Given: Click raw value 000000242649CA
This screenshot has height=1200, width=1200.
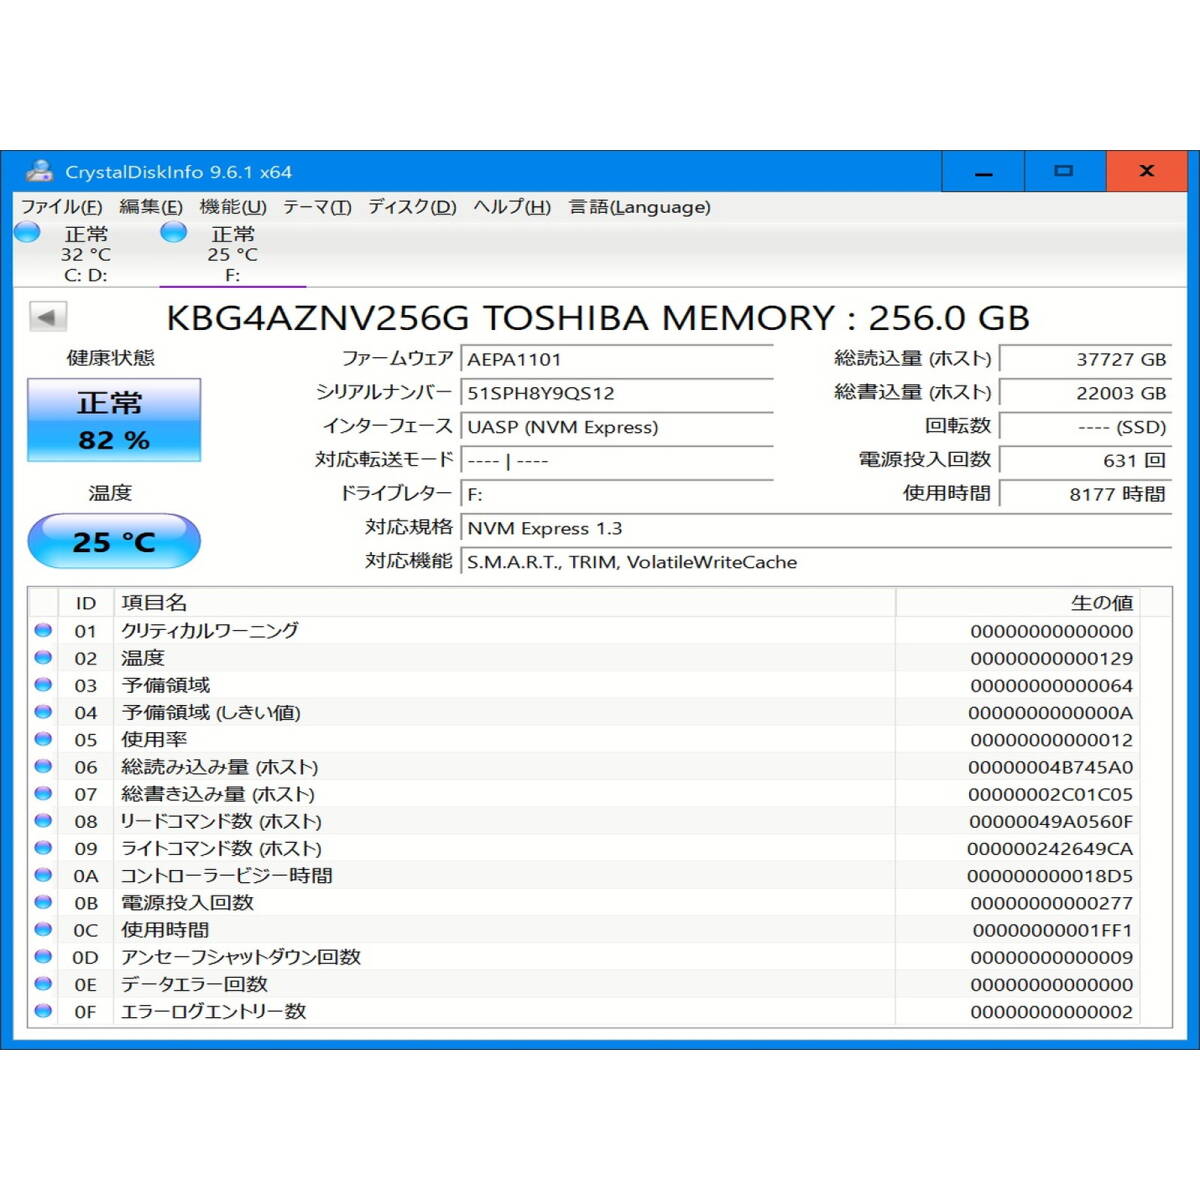Looking at the screenshot, I should 1050,848.
